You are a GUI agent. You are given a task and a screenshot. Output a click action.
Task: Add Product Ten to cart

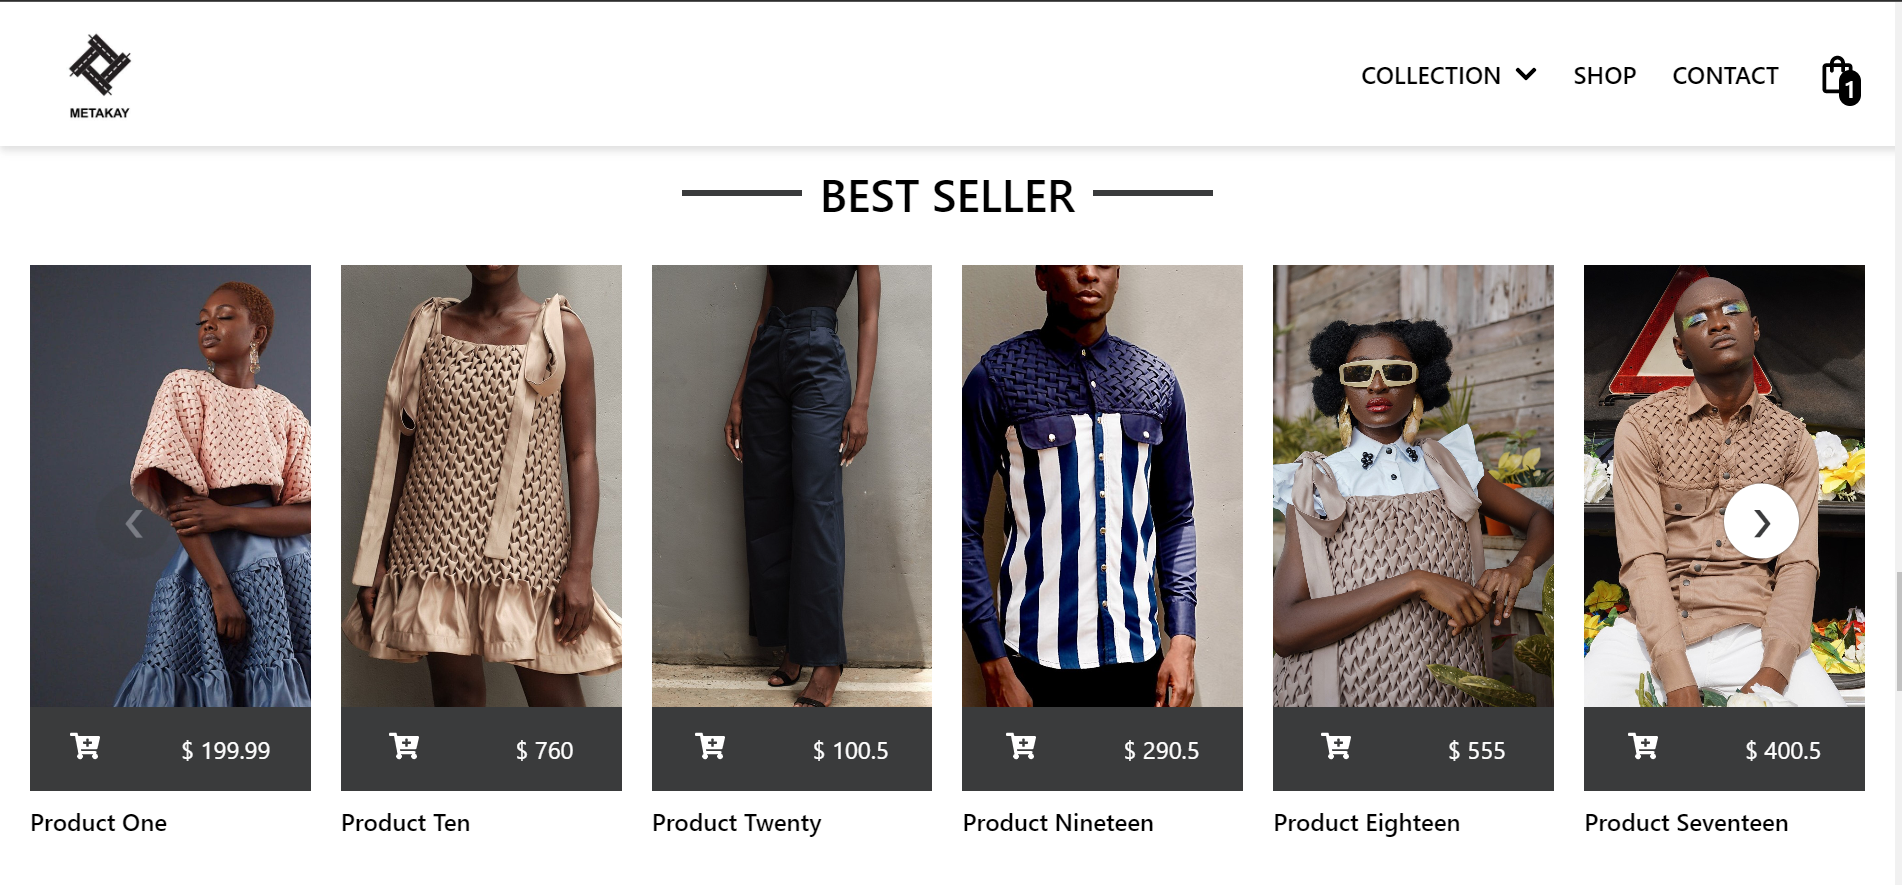(x=404, y=747)
